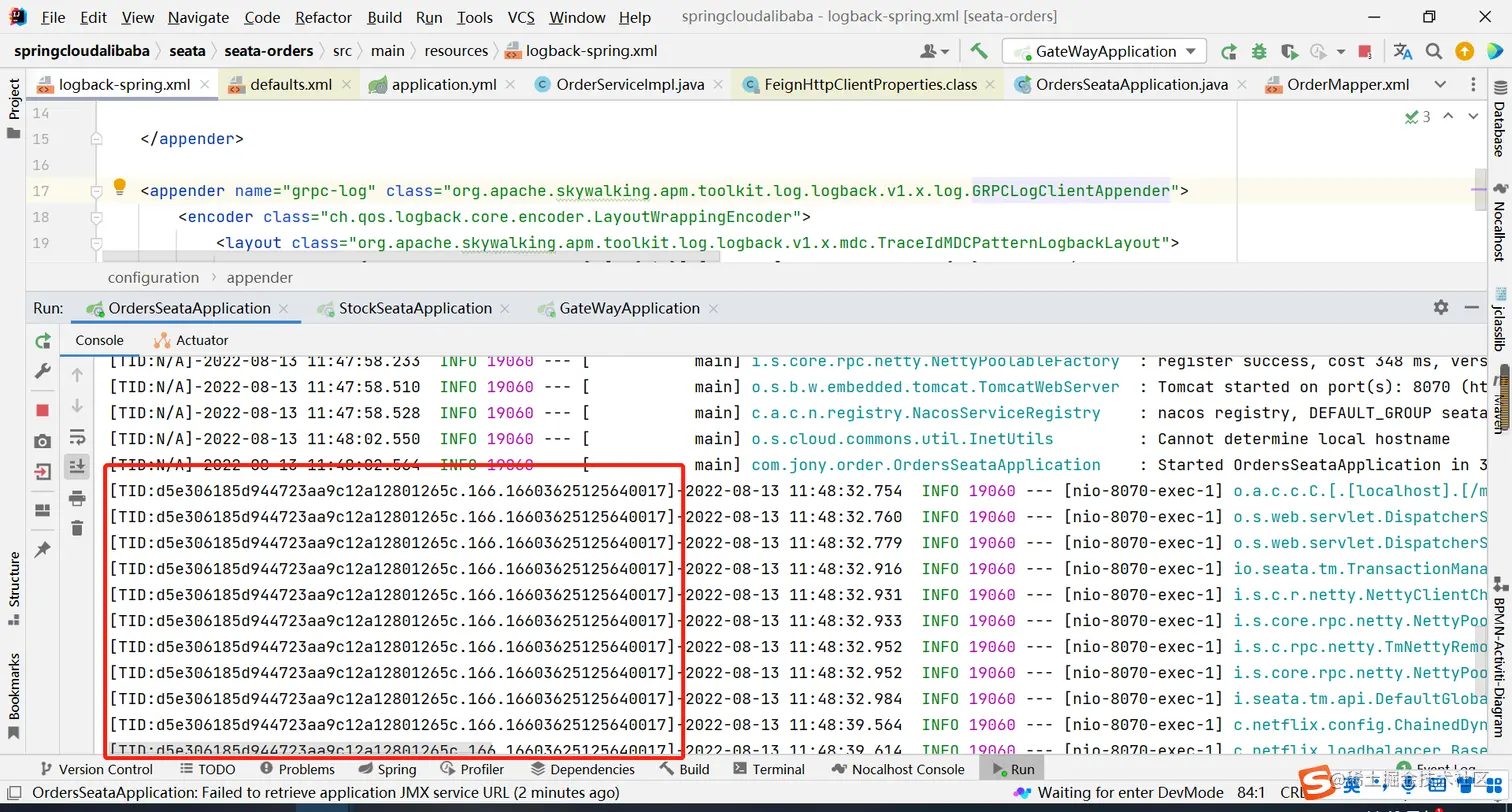Screen dimensions: 1512x812
Task: Open run configuration wrench icon
Action: (x=42, y=371)
